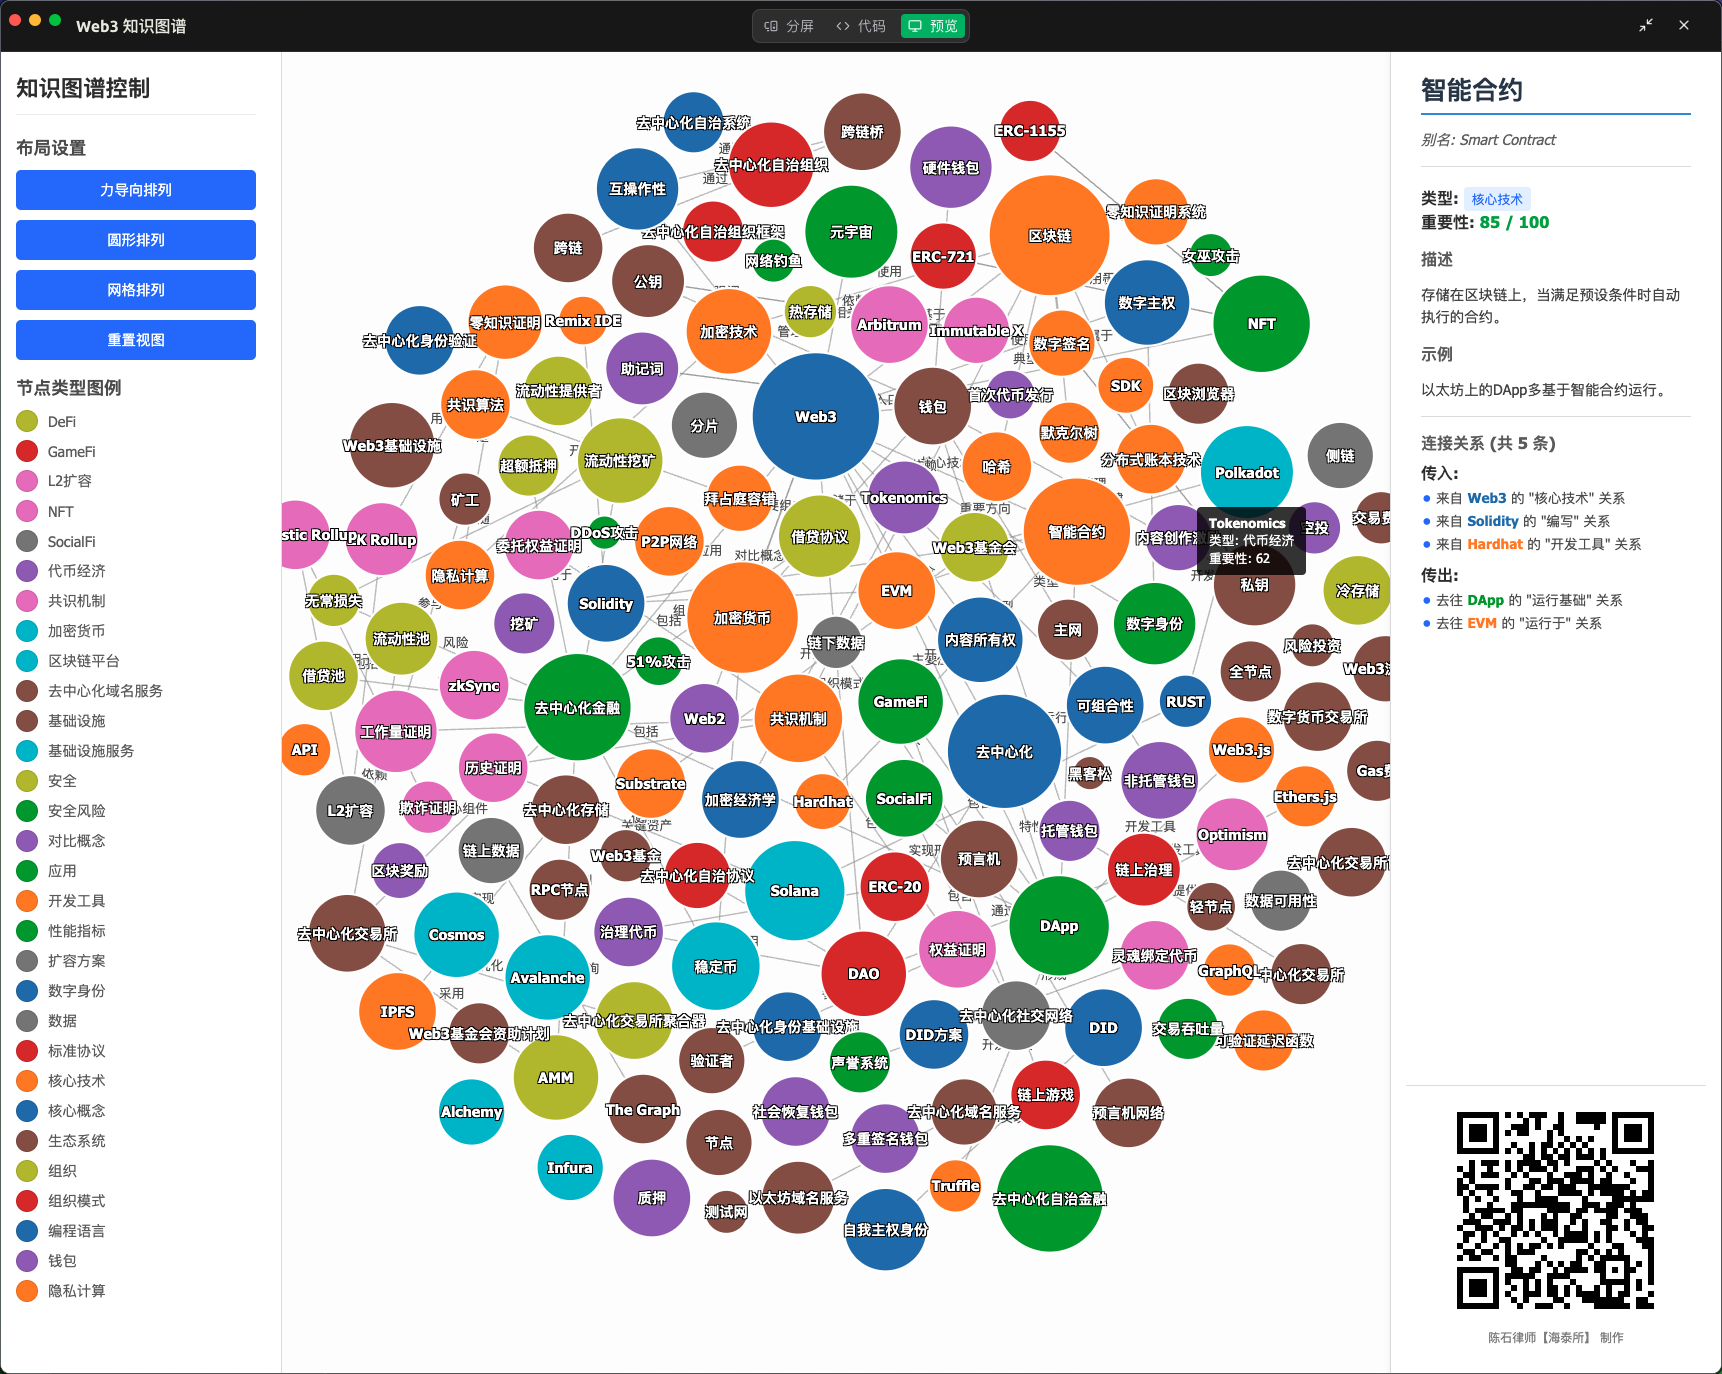1722x1374 pixels.
Task: Select the 预览 preview tab
Action: (x=932, y=26)
